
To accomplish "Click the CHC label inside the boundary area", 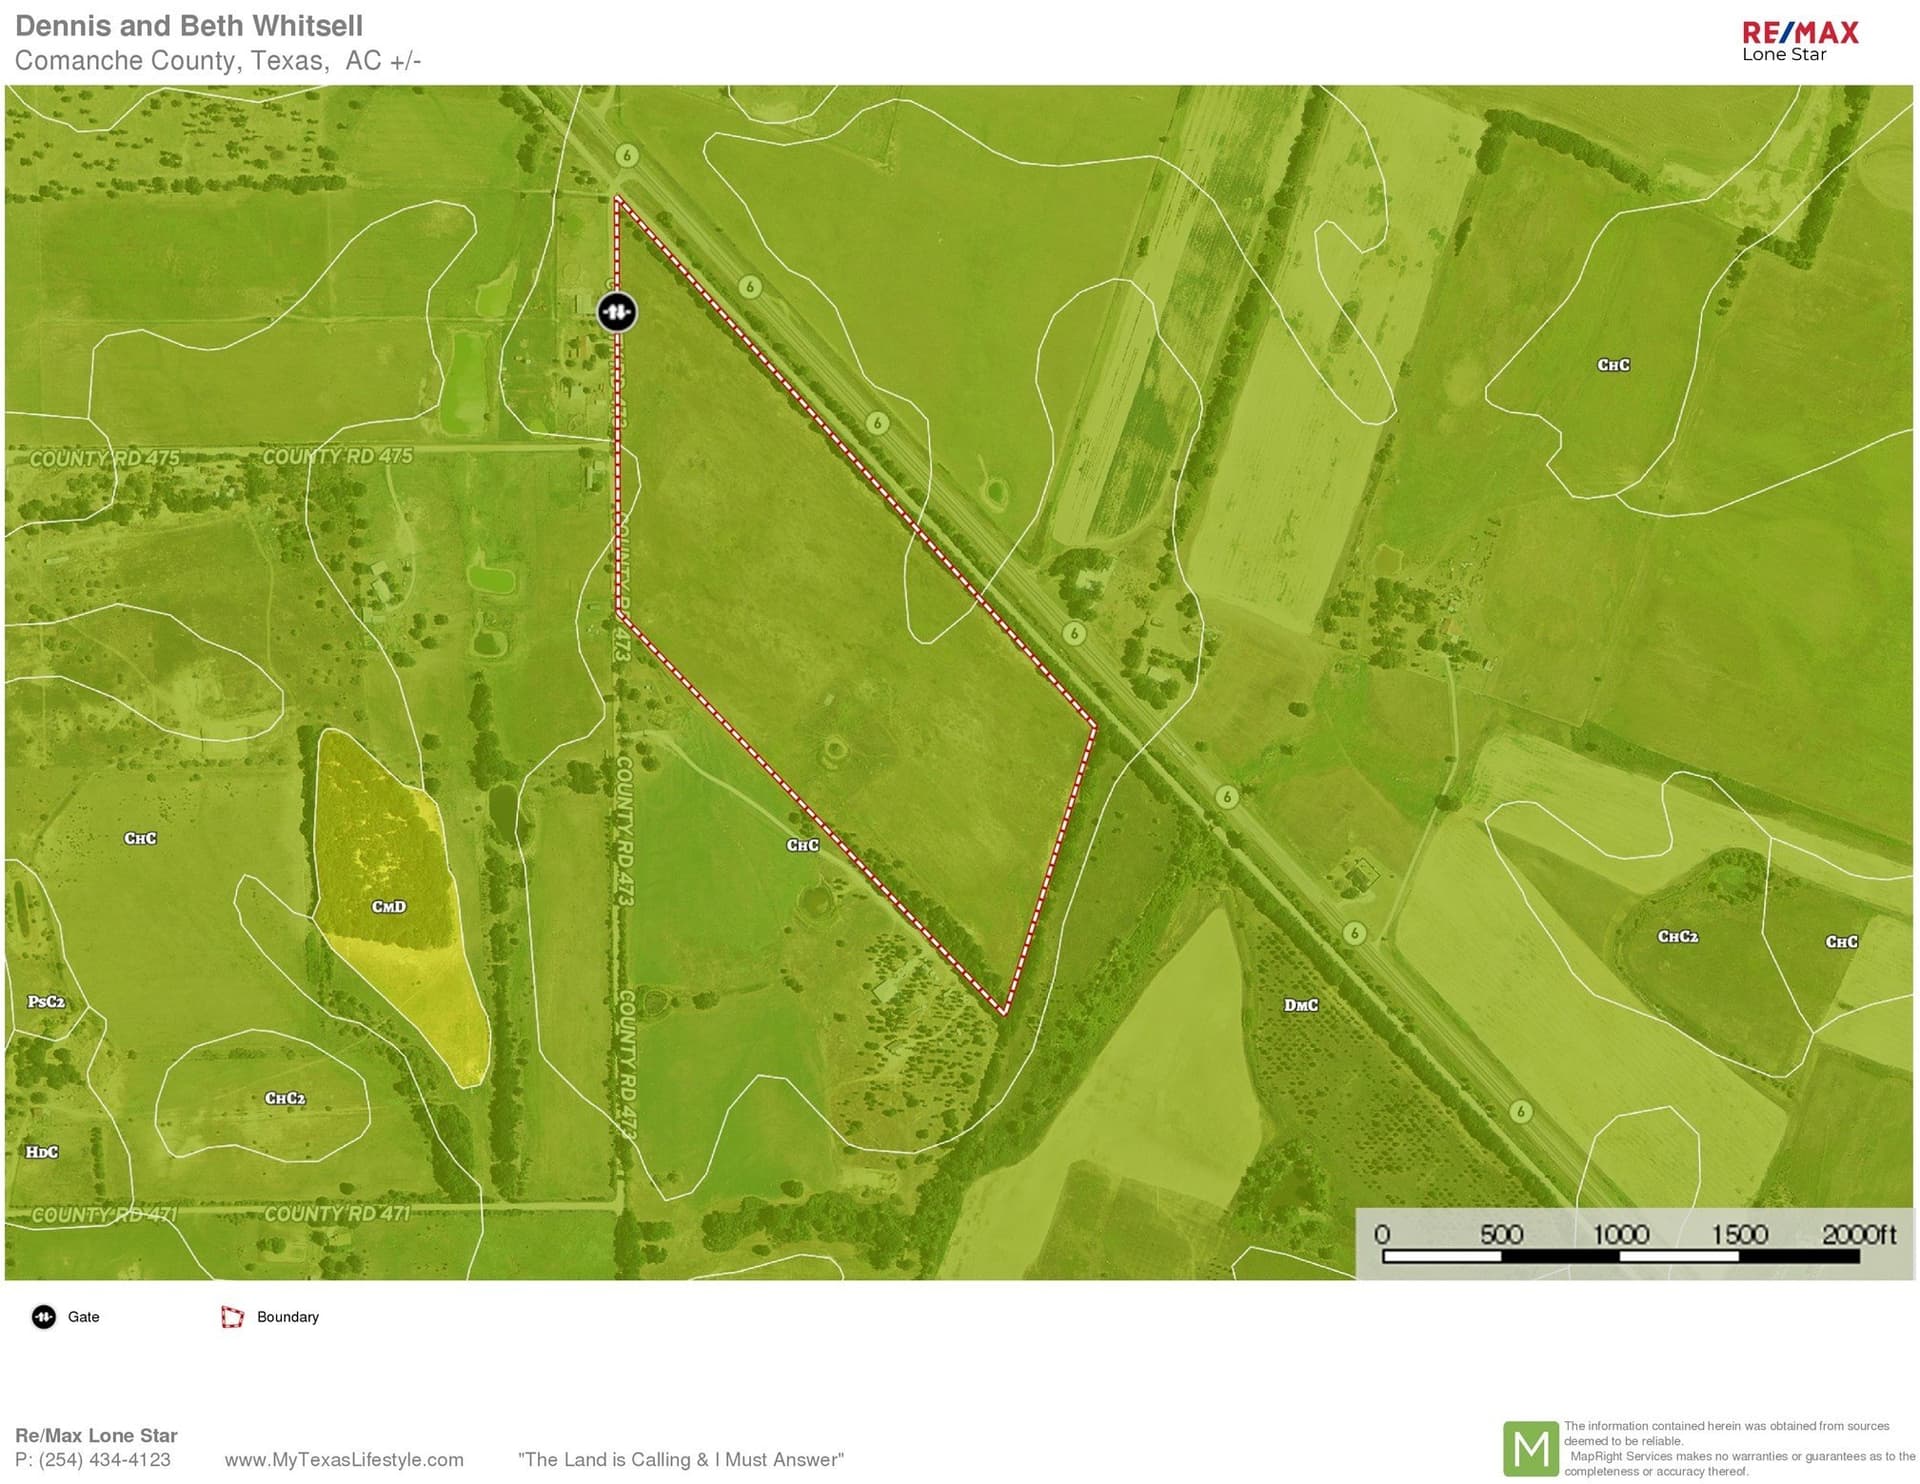I will point(803,845).
